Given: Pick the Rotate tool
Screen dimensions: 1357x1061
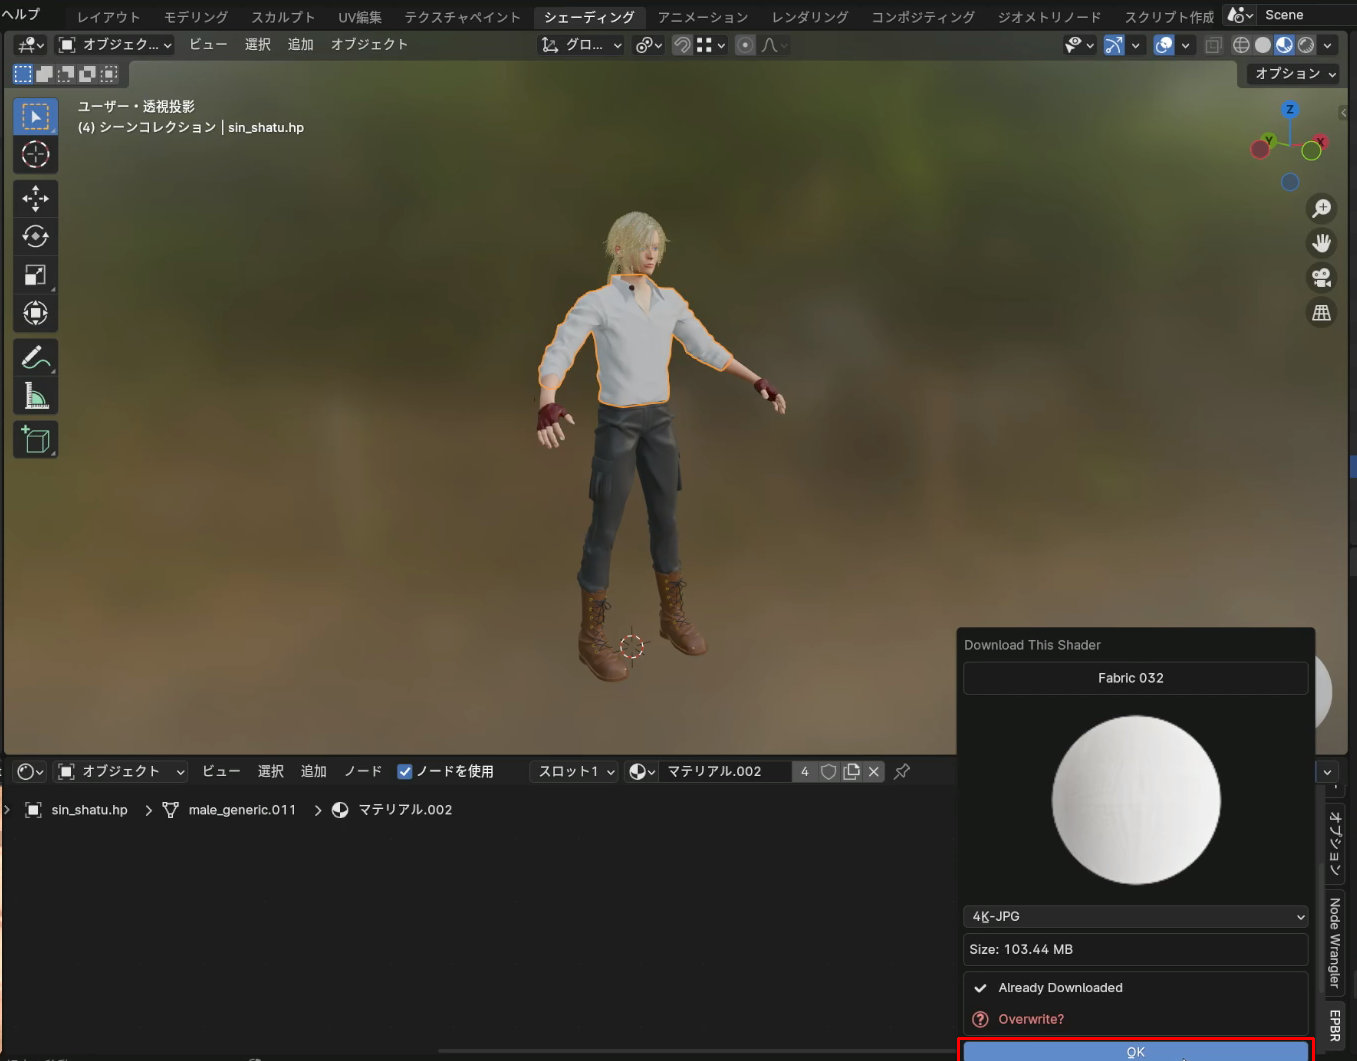Looking at the screenshot, I should pyautogui.click(x=35, y=236).
